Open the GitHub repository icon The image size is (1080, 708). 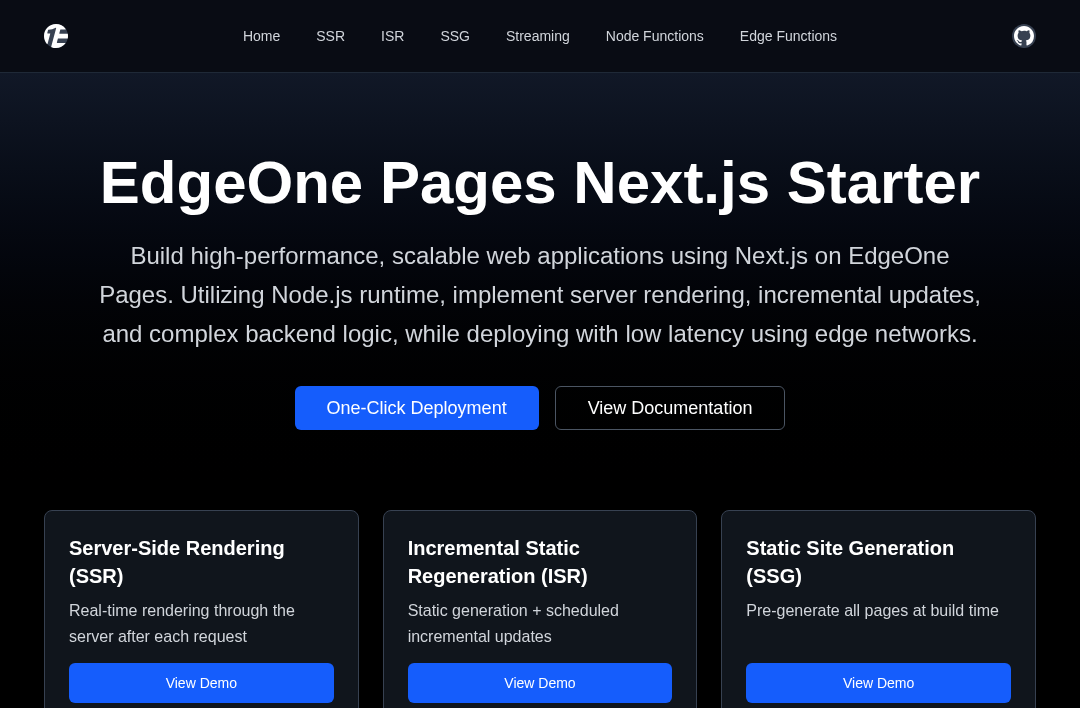pos(1024,36)
